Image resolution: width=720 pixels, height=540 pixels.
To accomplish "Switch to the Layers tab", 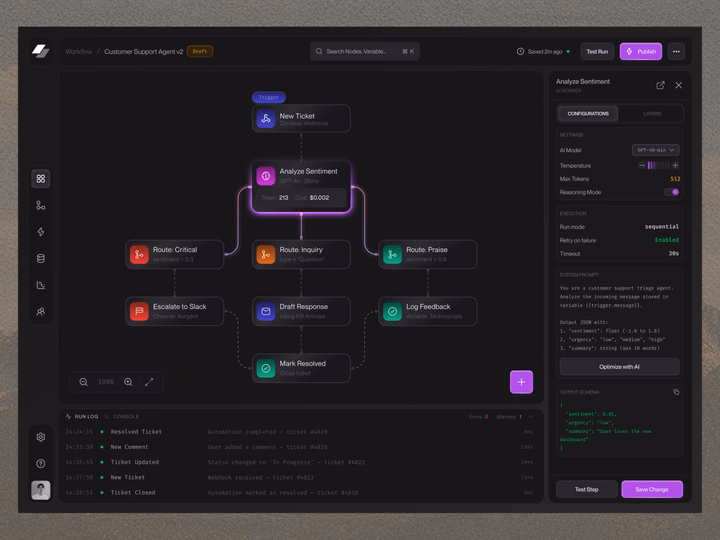I will pos(652,113).
